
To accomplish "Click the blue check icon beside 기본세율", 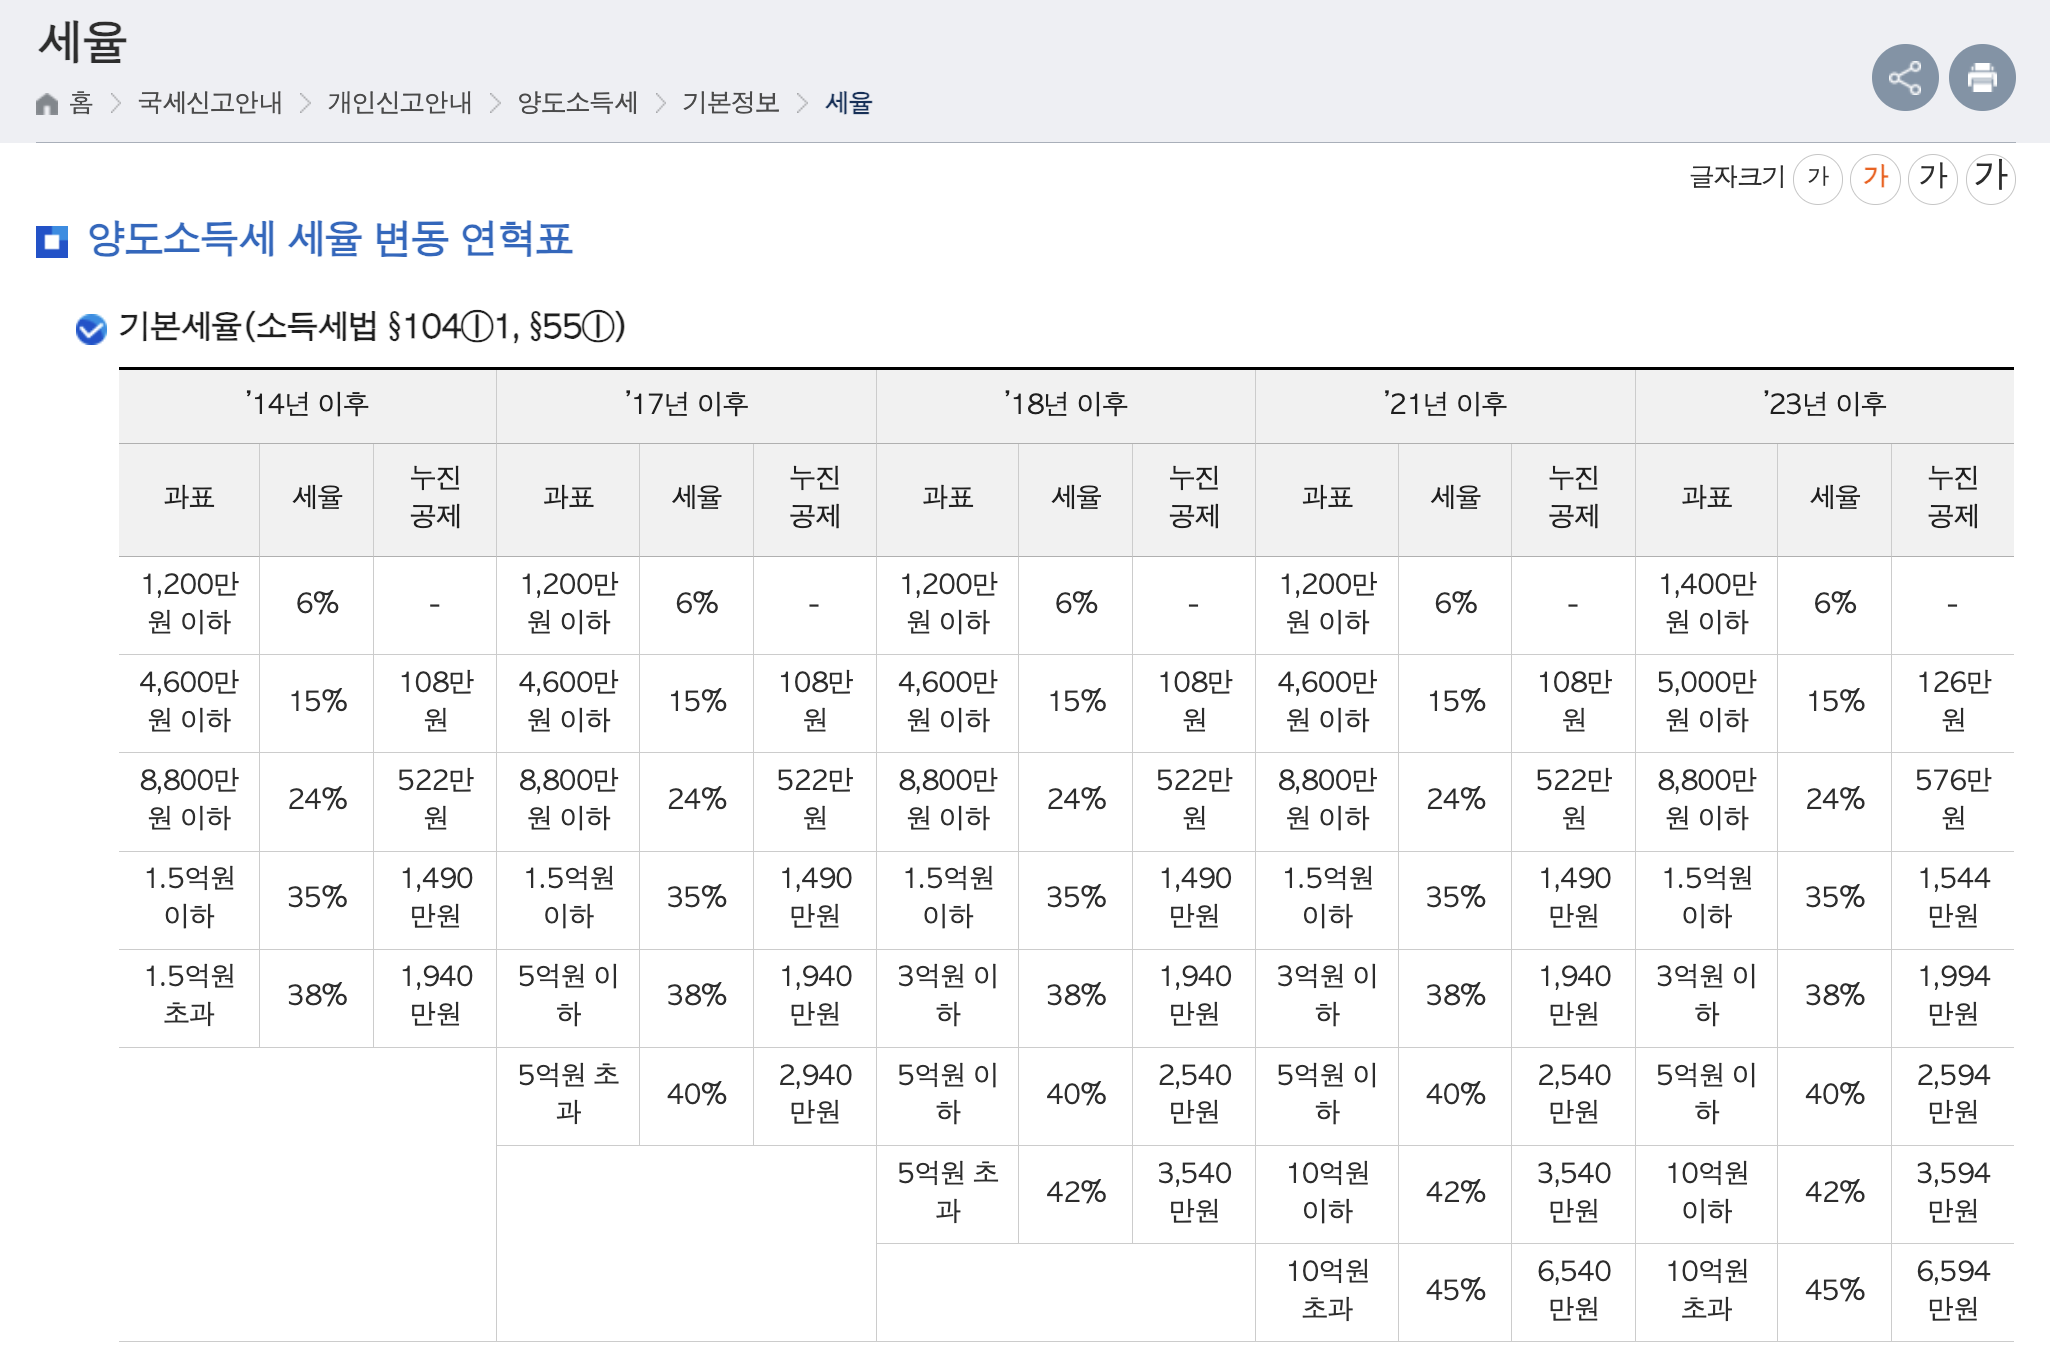I will coord(91,329).
